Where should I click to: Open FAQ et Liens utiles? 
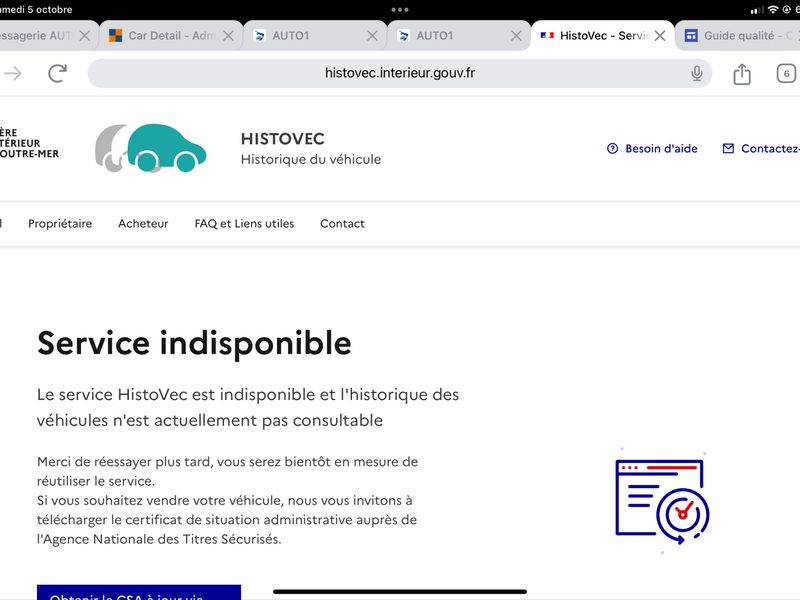pos(244,223)
